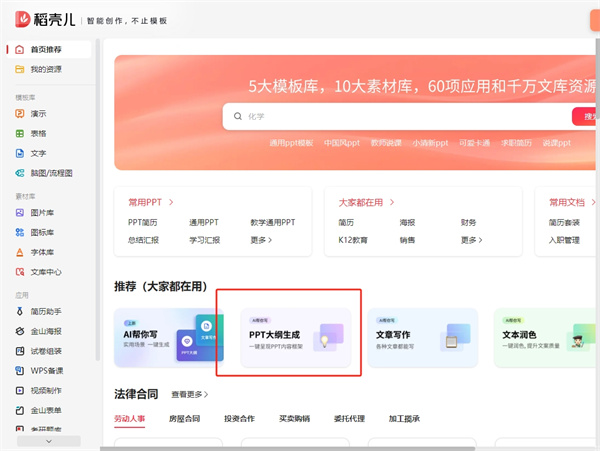Switch to 劳动人事 tab
This screenshot has width=600, height=451.
pos(129,419)
